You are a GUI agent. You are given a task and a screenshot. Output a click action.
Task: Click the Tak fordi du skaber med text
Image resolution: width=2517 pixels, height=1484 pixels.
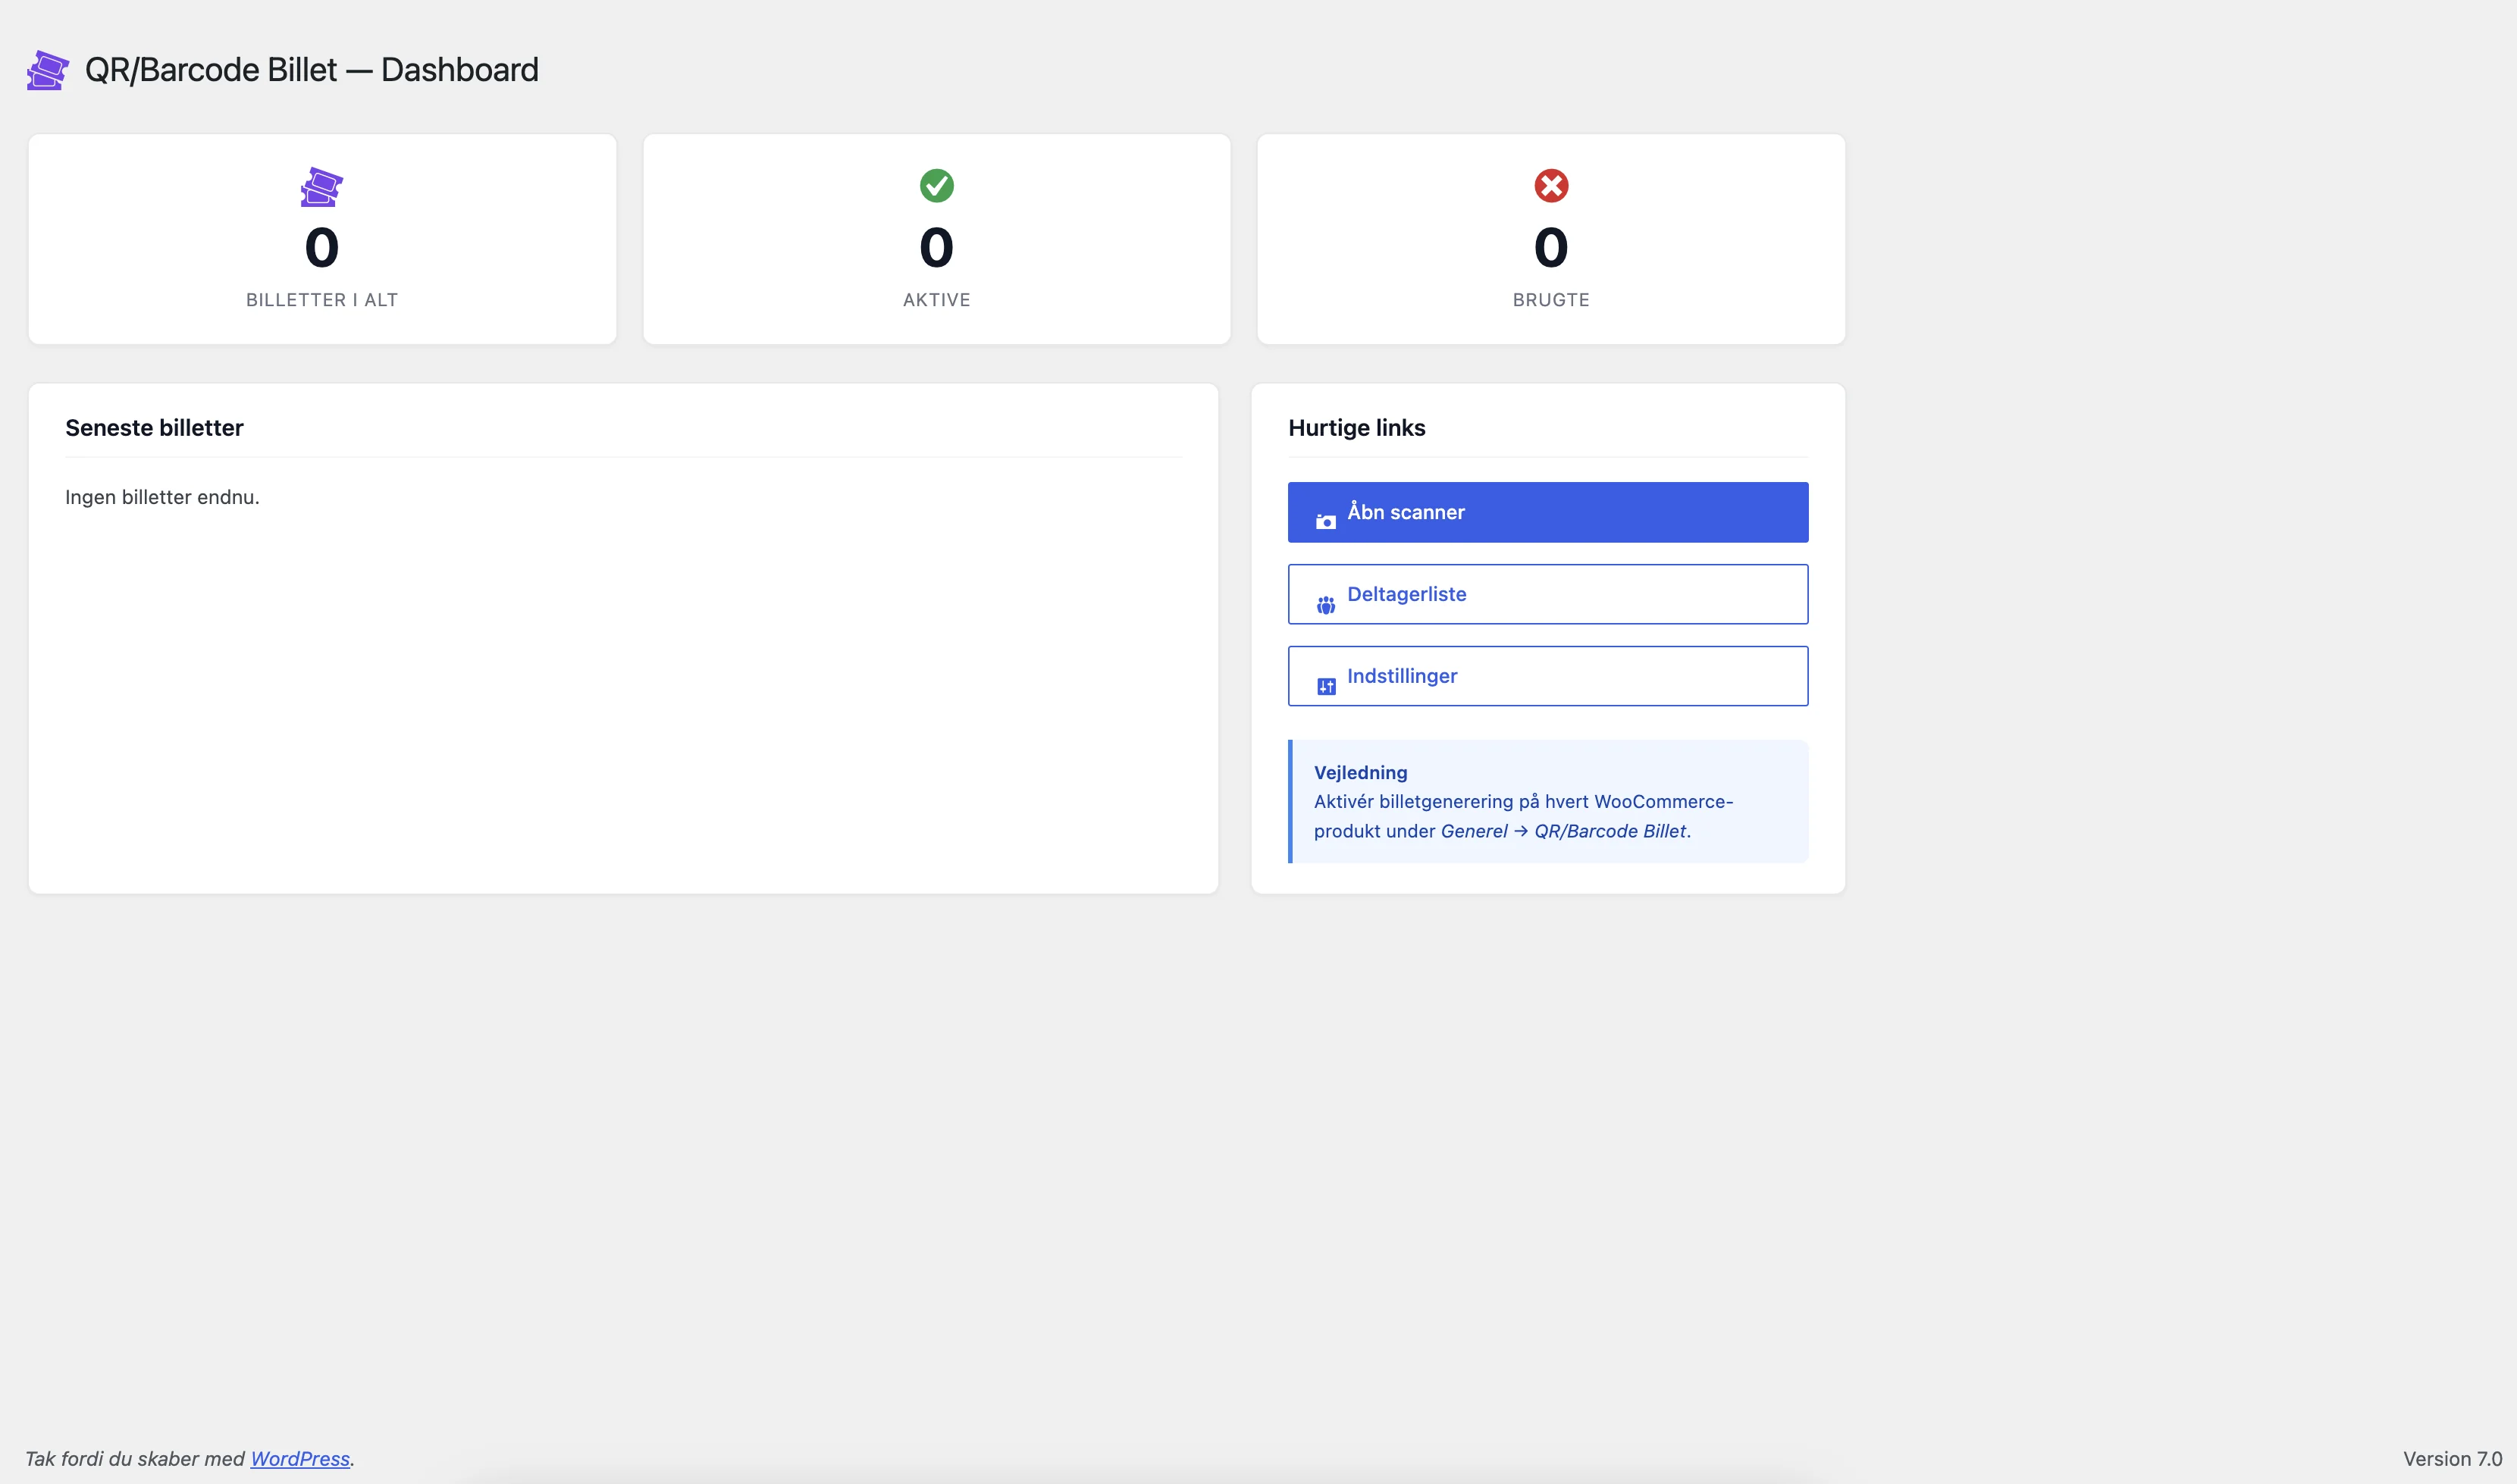[x=135, y=1458]
